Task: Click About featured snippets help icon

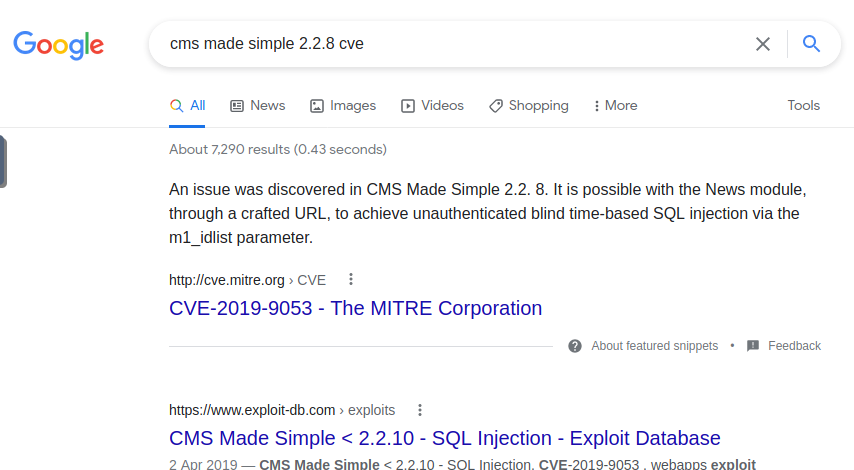Action: tap(575, 346)
